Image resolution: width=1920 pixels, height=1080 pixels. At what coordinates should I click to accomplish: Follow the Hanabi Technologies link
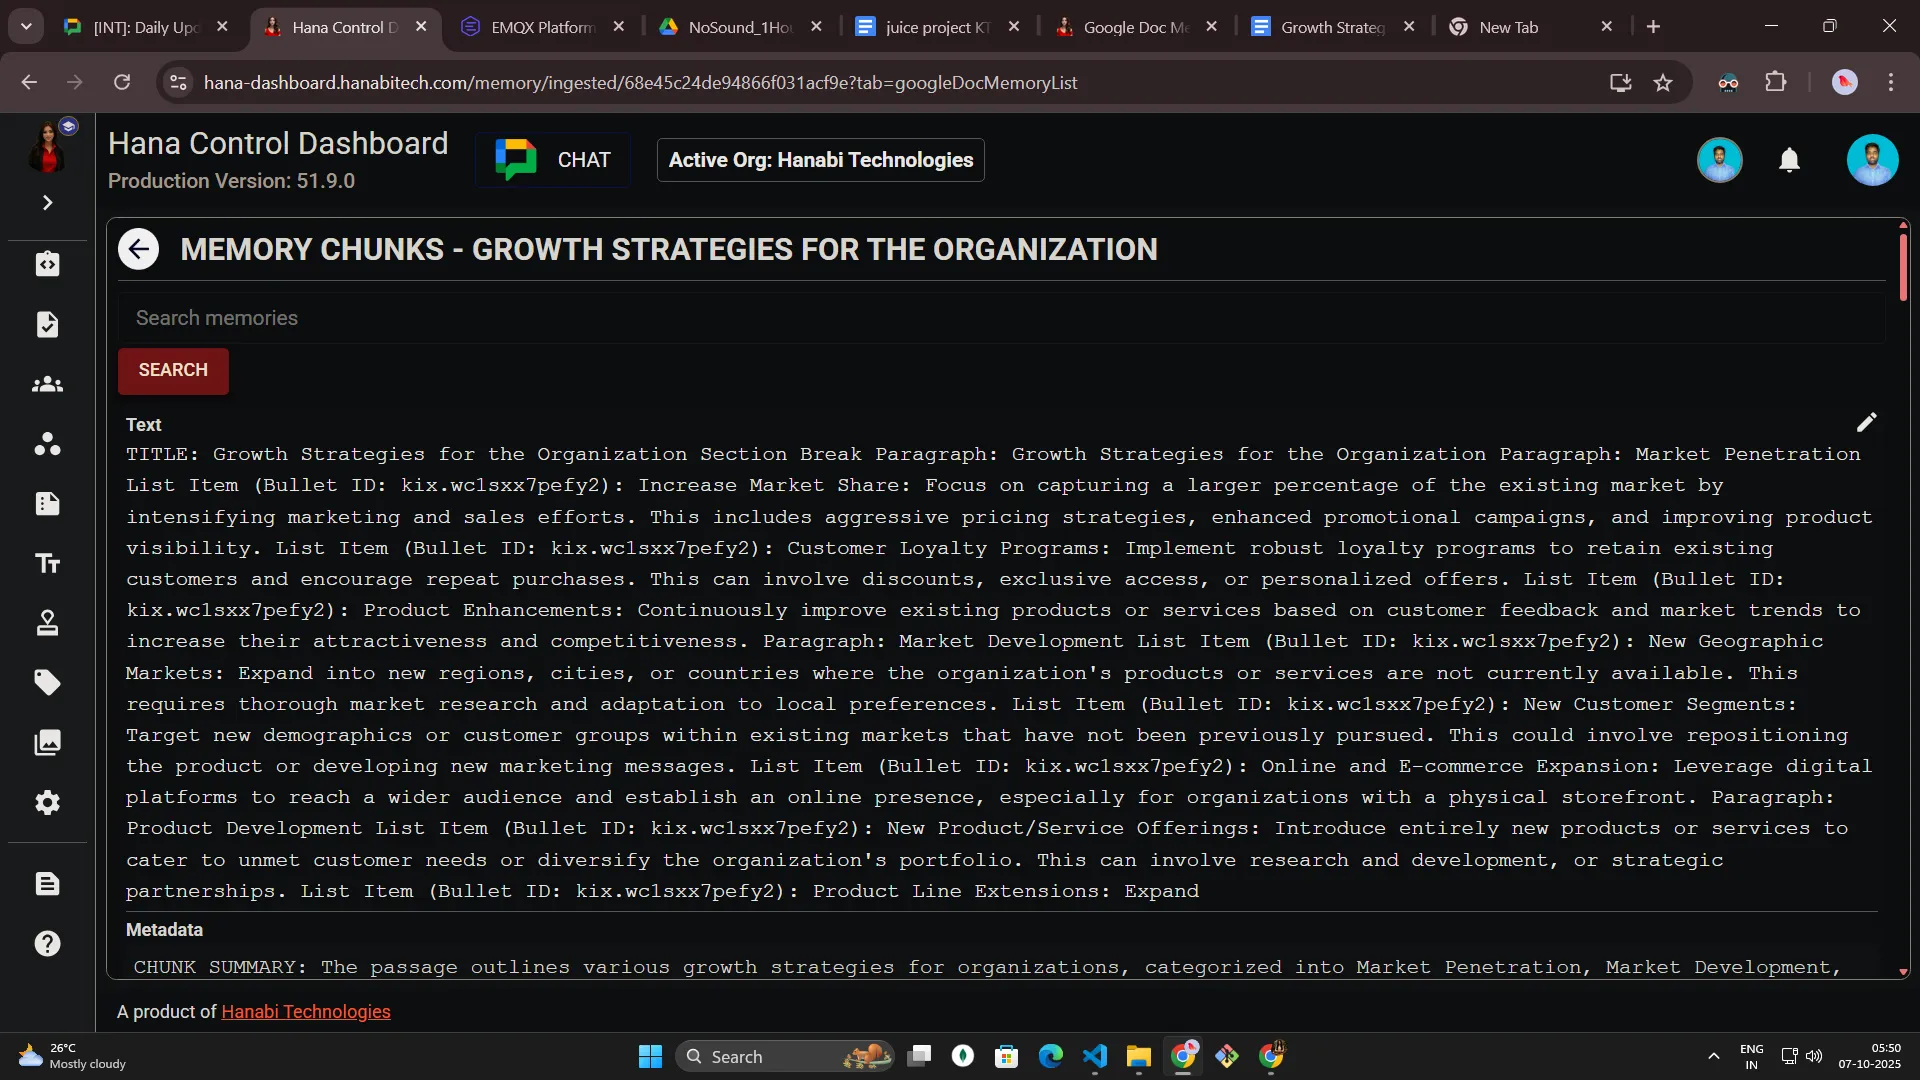[305, 1012]
